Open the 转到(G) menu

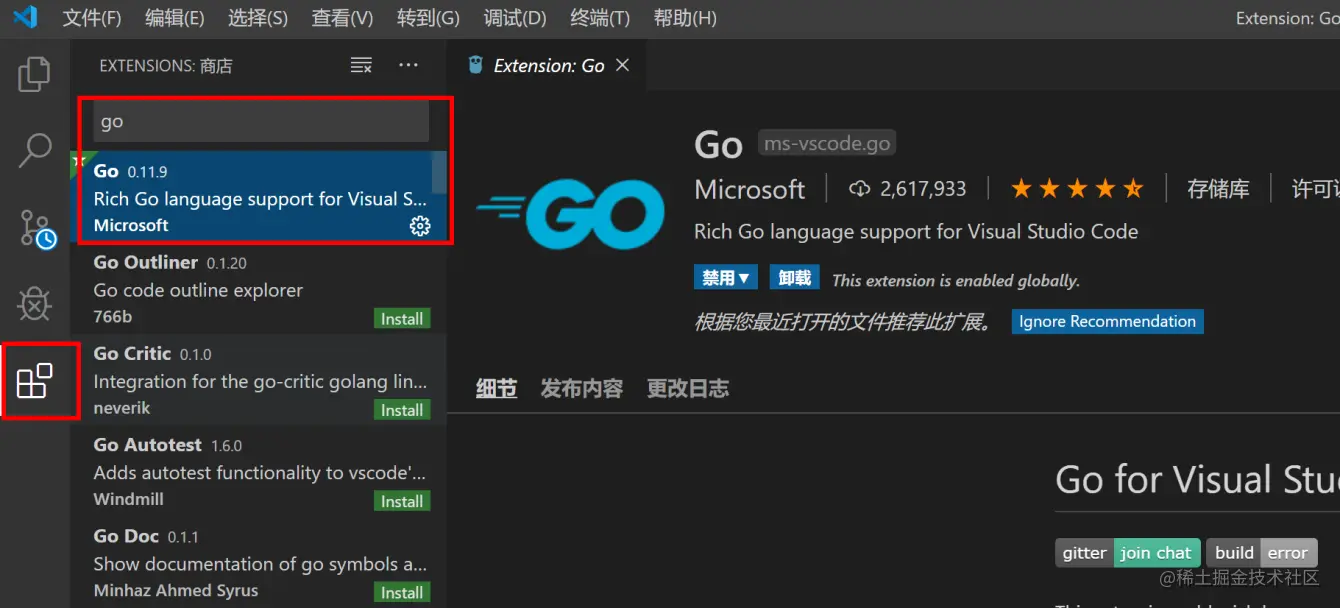428,18
